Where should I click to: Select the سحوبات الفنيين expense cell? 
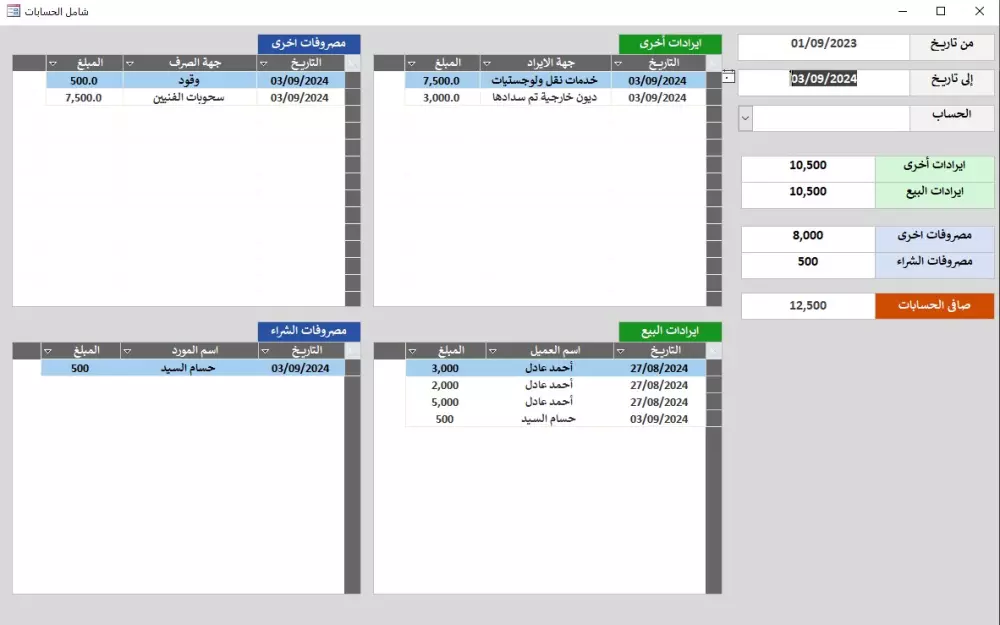pos(189,98)
